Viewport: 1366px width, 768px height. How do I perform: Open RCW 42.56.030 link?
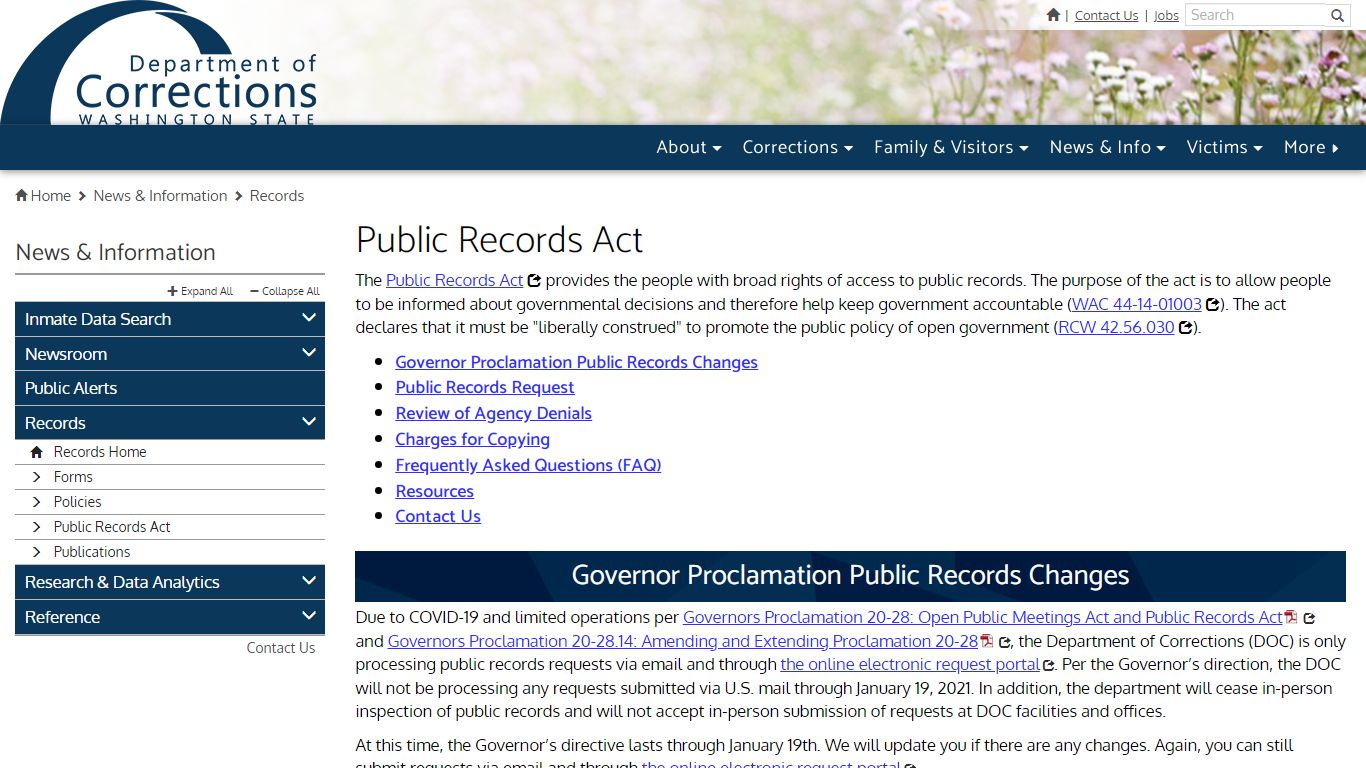click(x=1116, y=327)
